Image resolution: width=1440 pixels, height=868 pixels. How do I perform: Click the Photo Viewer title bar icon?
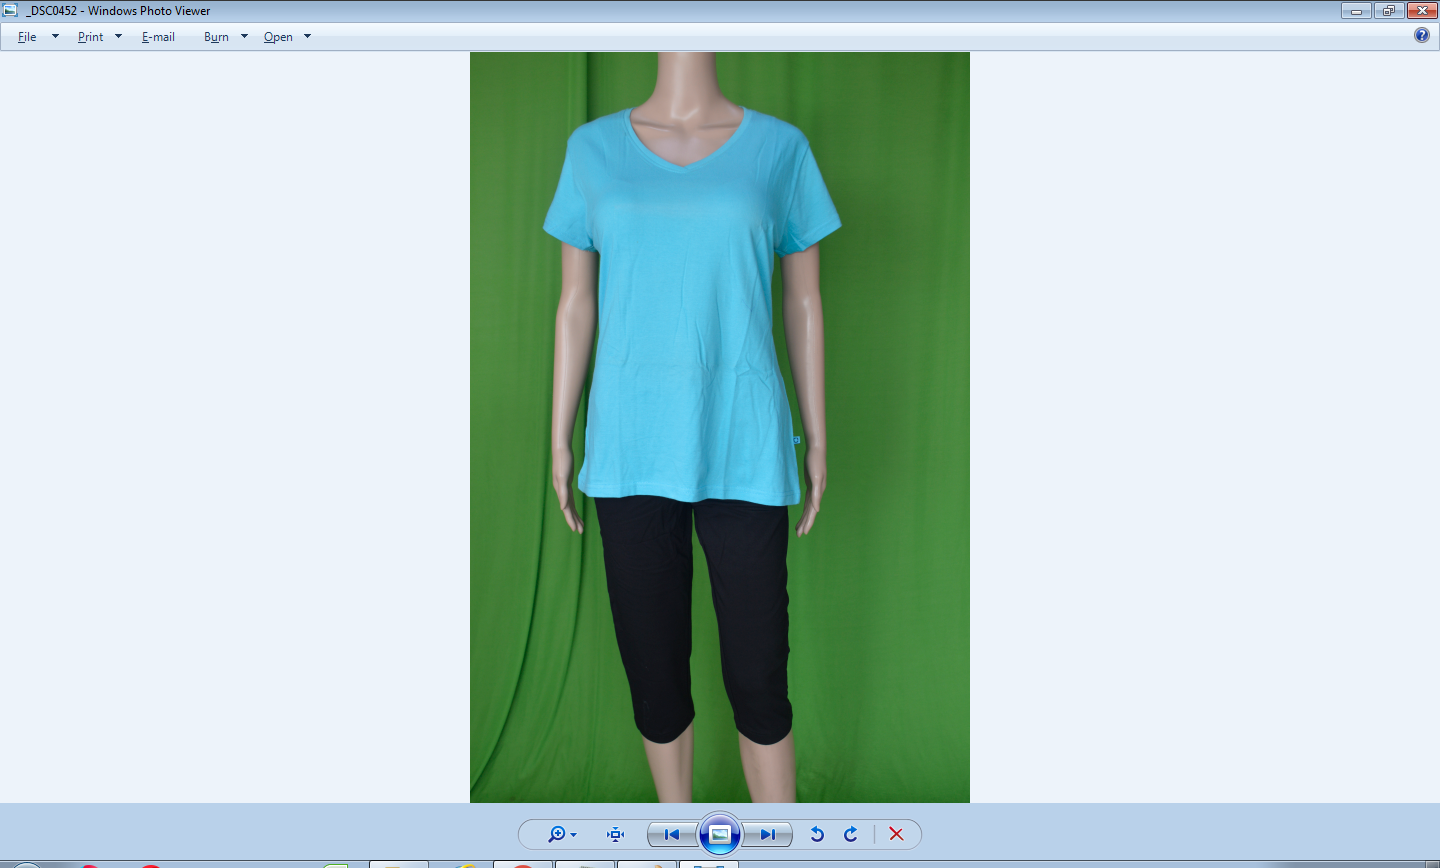click(10, 10)
